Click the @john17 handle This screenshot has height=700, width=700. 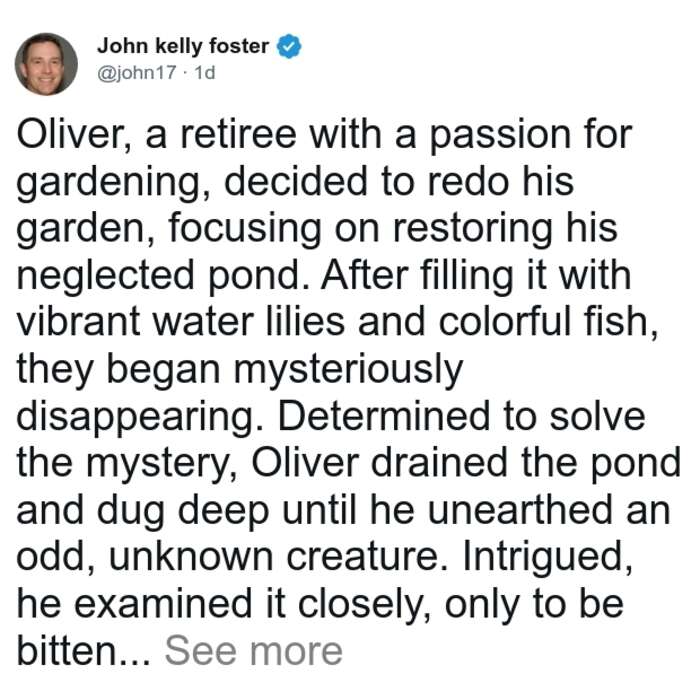tap(137, 72)
